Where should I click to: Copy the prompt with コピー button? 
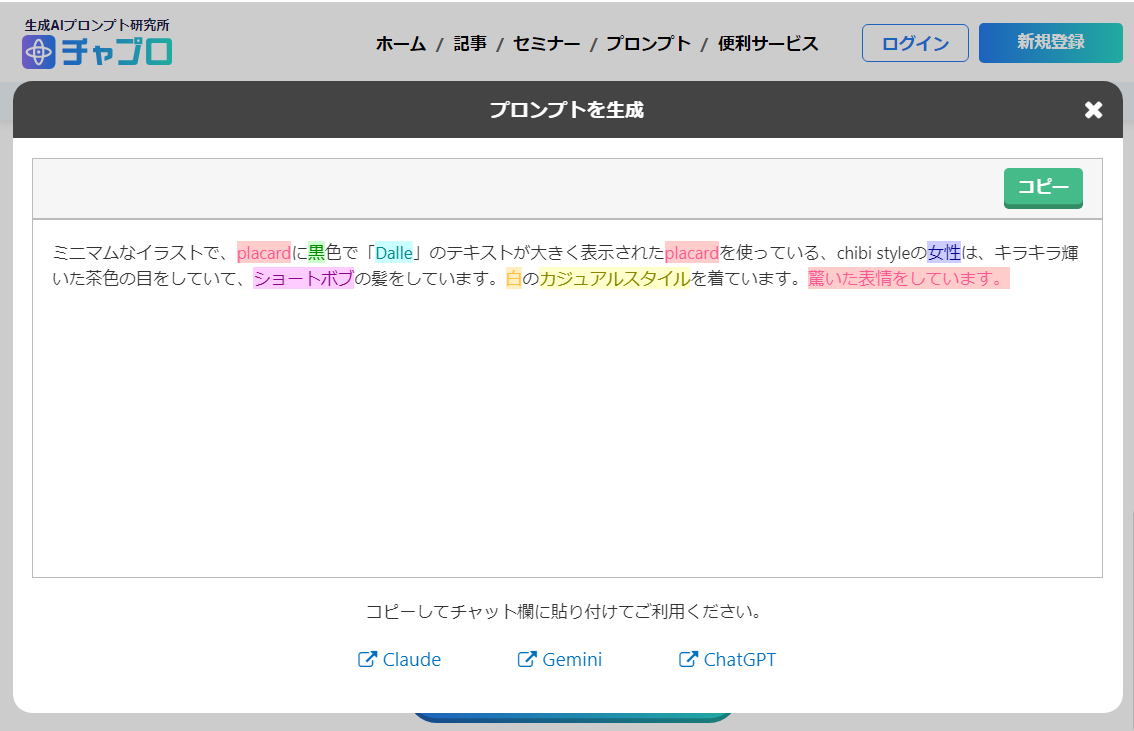[1043, 188]
